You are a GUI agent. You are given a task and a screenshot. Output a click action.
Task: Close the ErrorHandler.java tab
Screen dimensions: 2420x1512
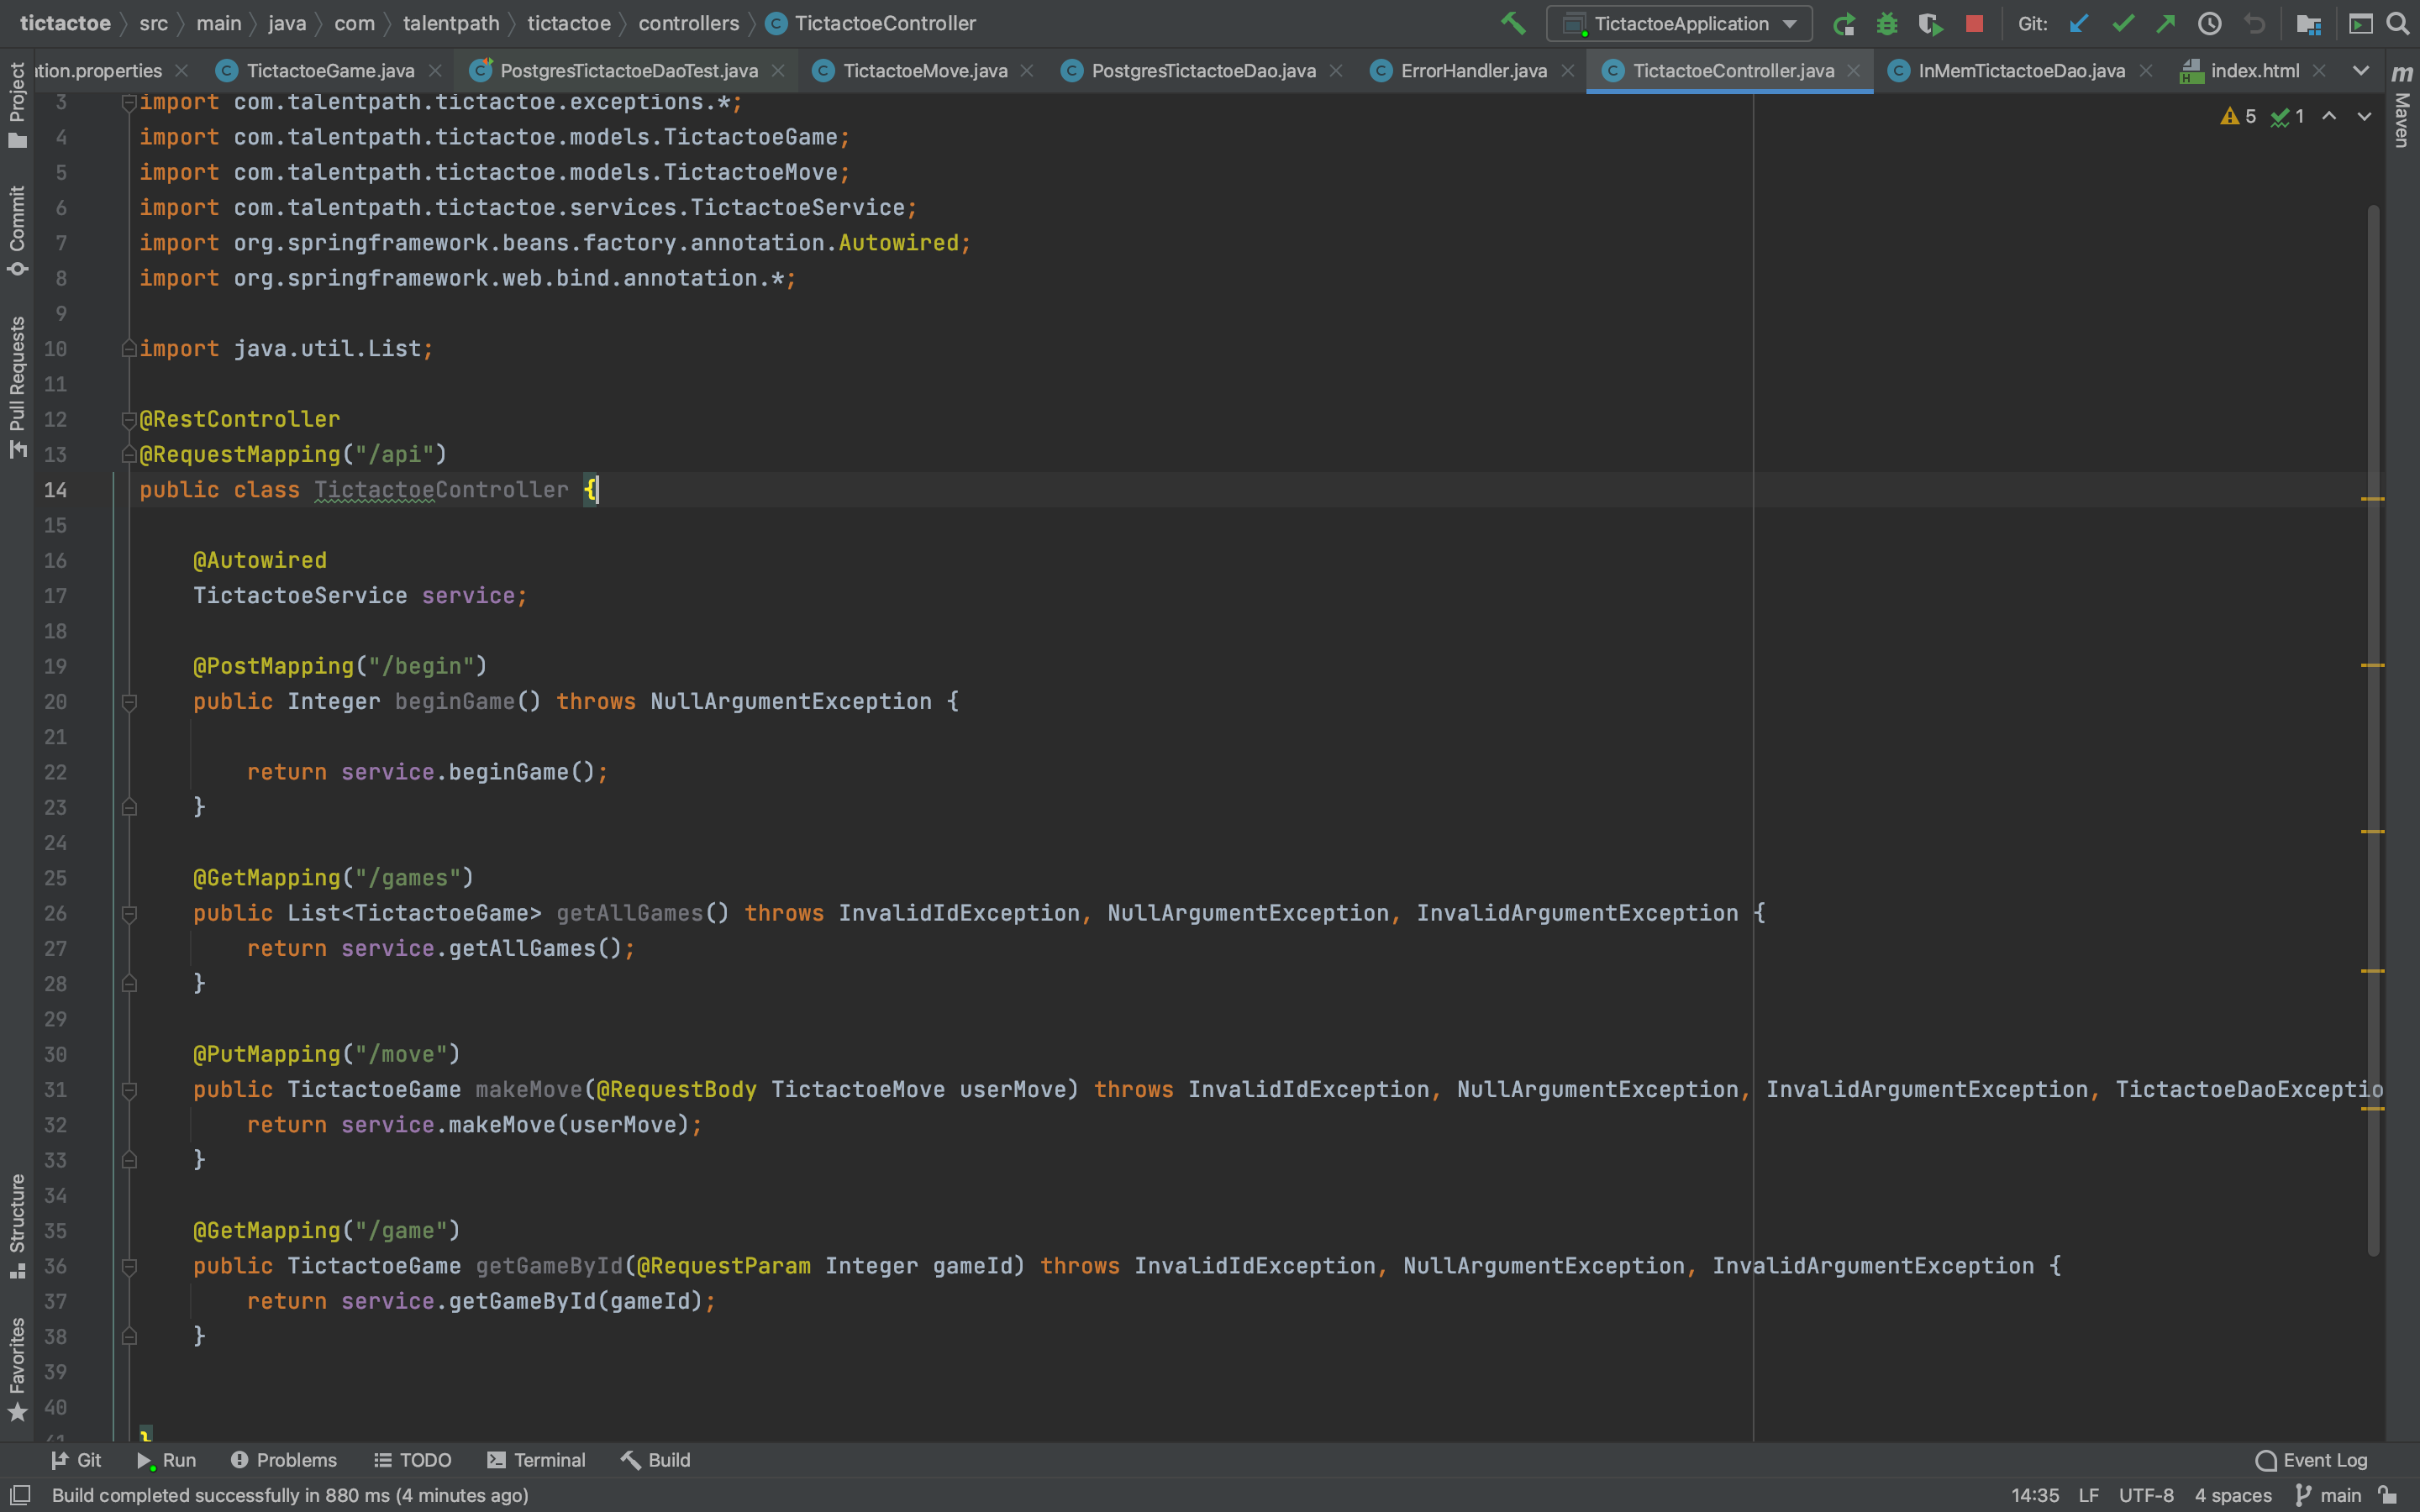(x=1567, y=70)
